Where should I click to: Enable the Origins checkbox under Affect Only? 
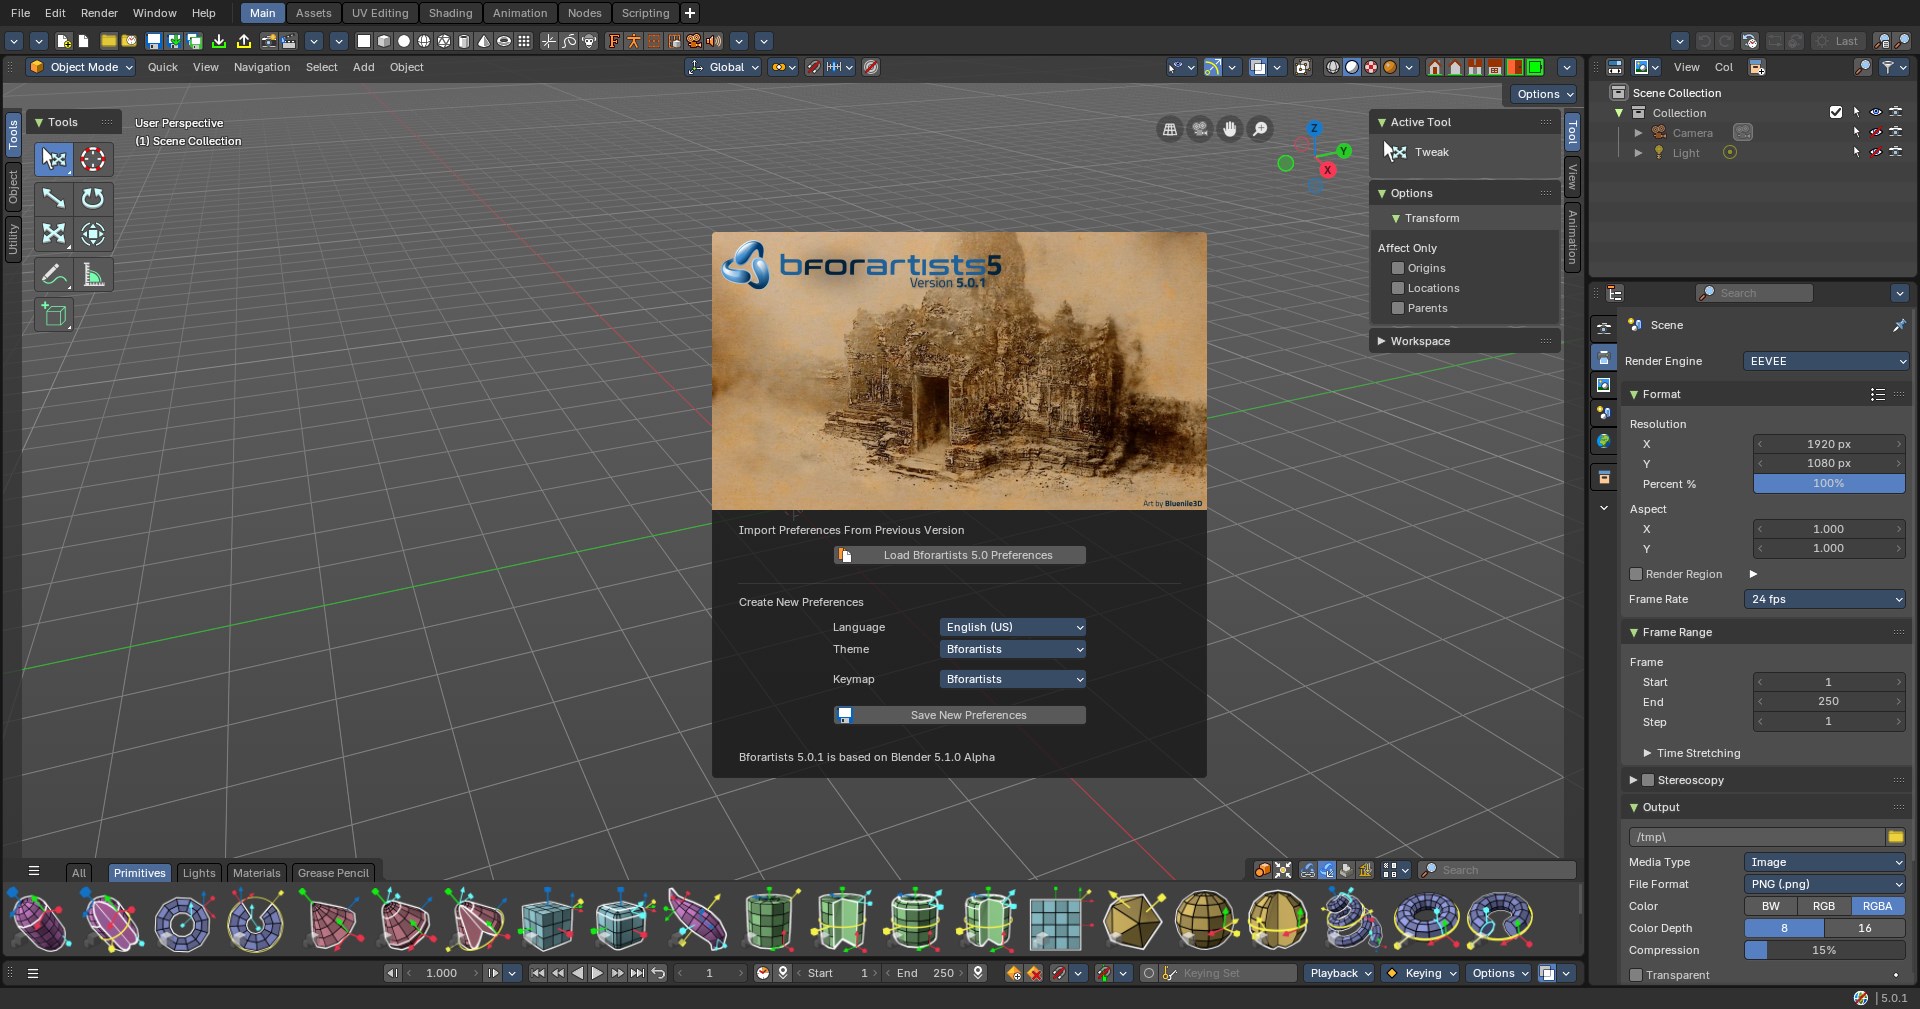tap(1397, 268)
